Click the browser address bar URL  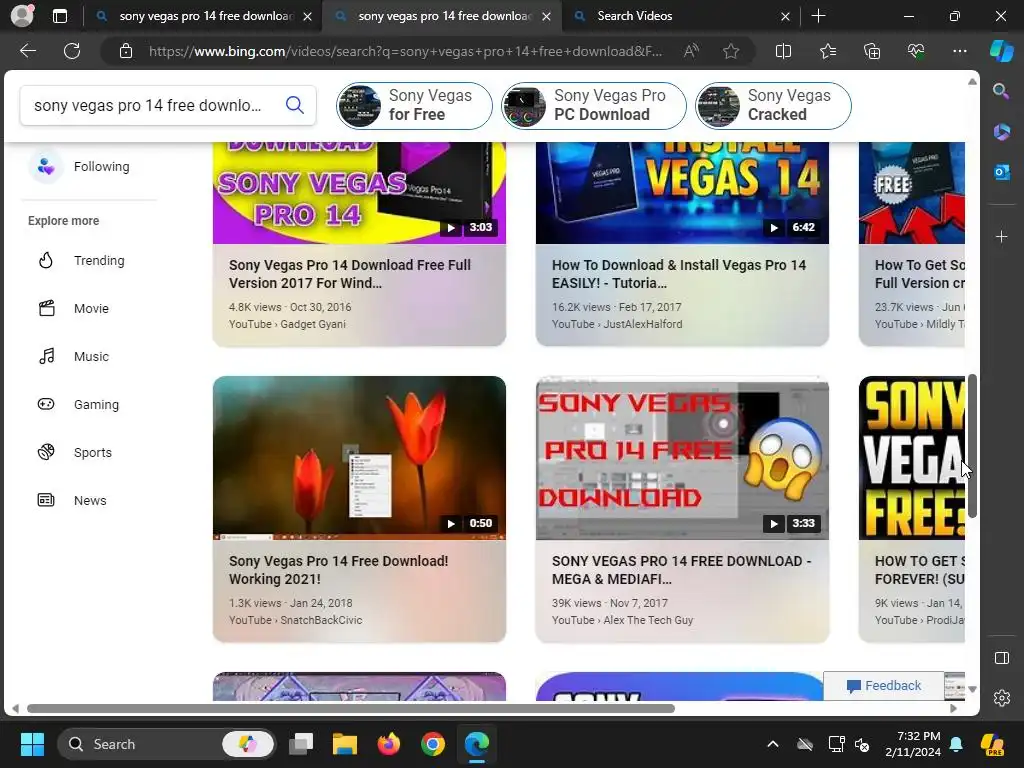click(x=405, y=51)
